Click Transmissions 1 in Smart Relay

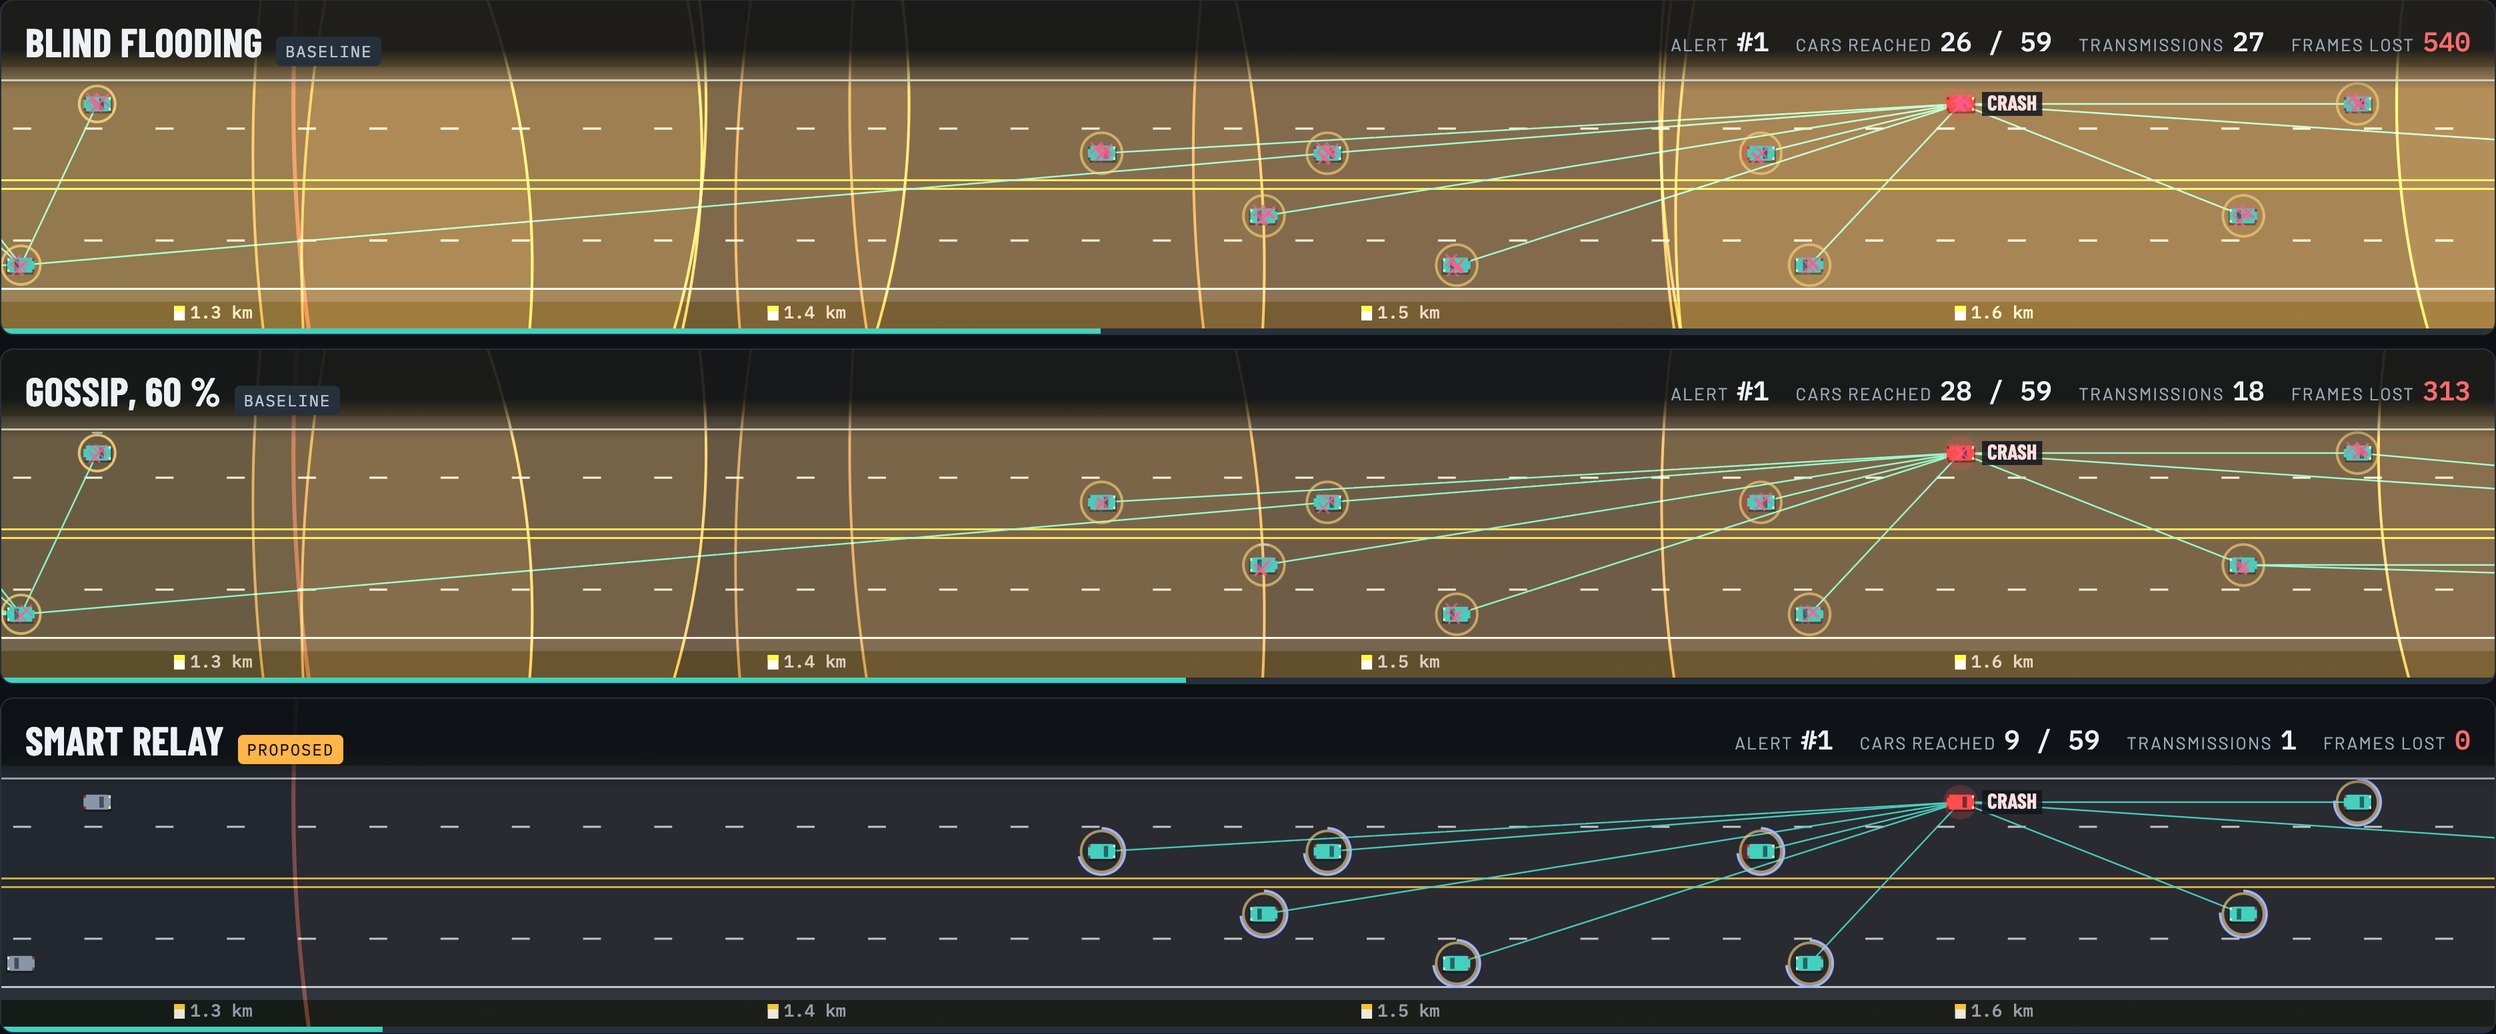coord(2211,741)
